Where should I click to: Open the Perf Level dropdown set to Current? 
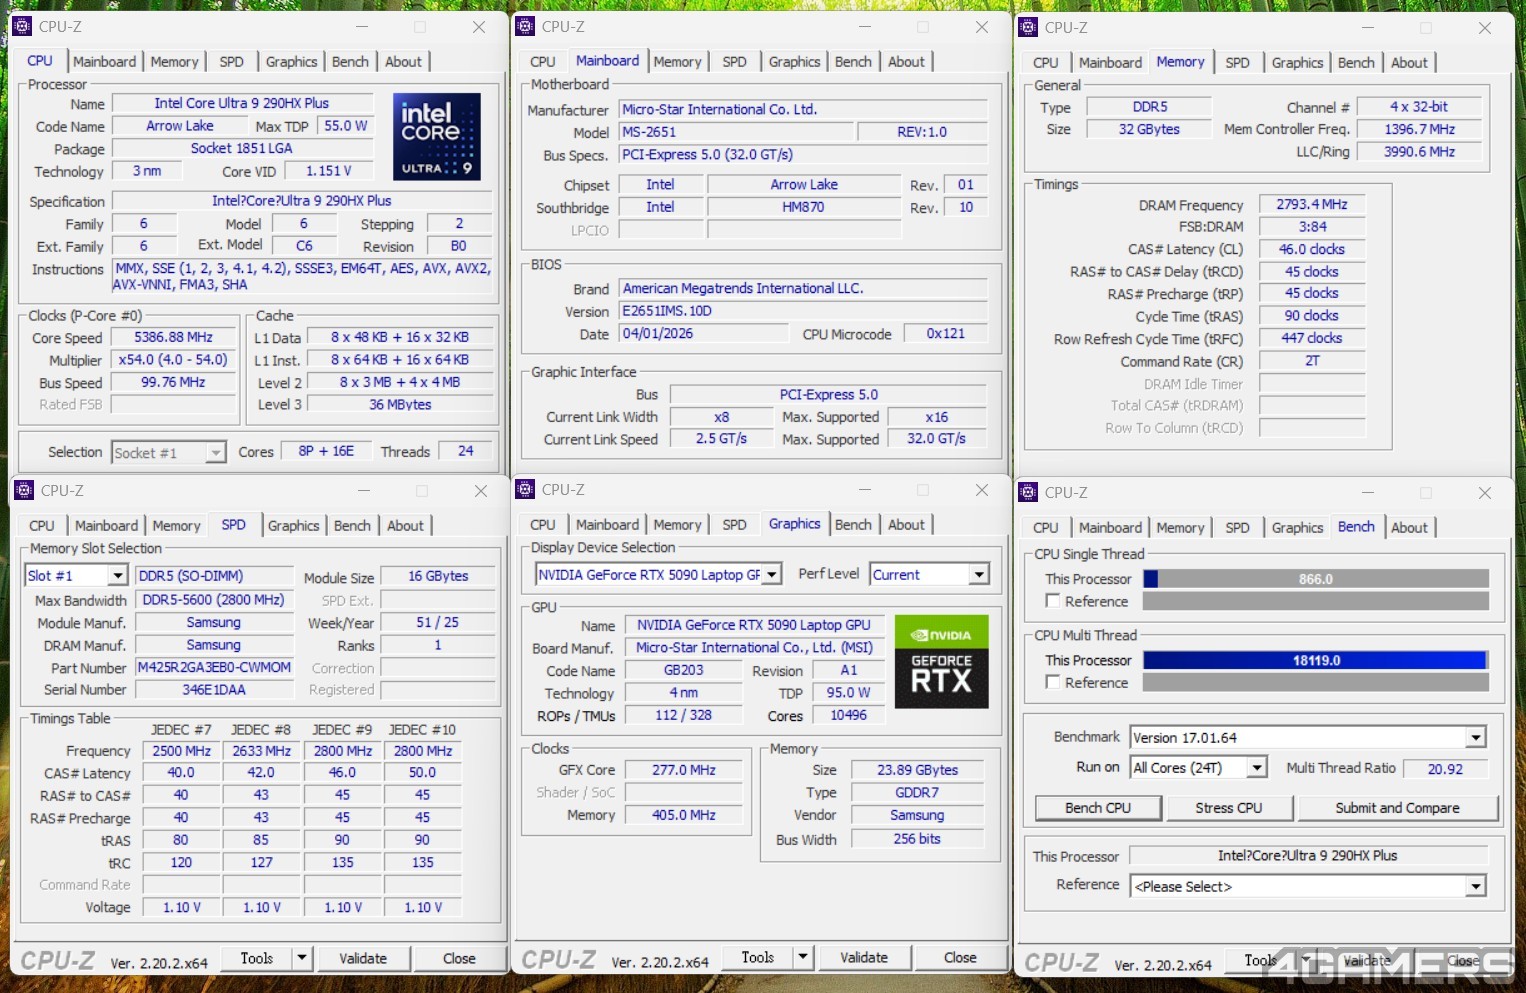tap(979, 575)
